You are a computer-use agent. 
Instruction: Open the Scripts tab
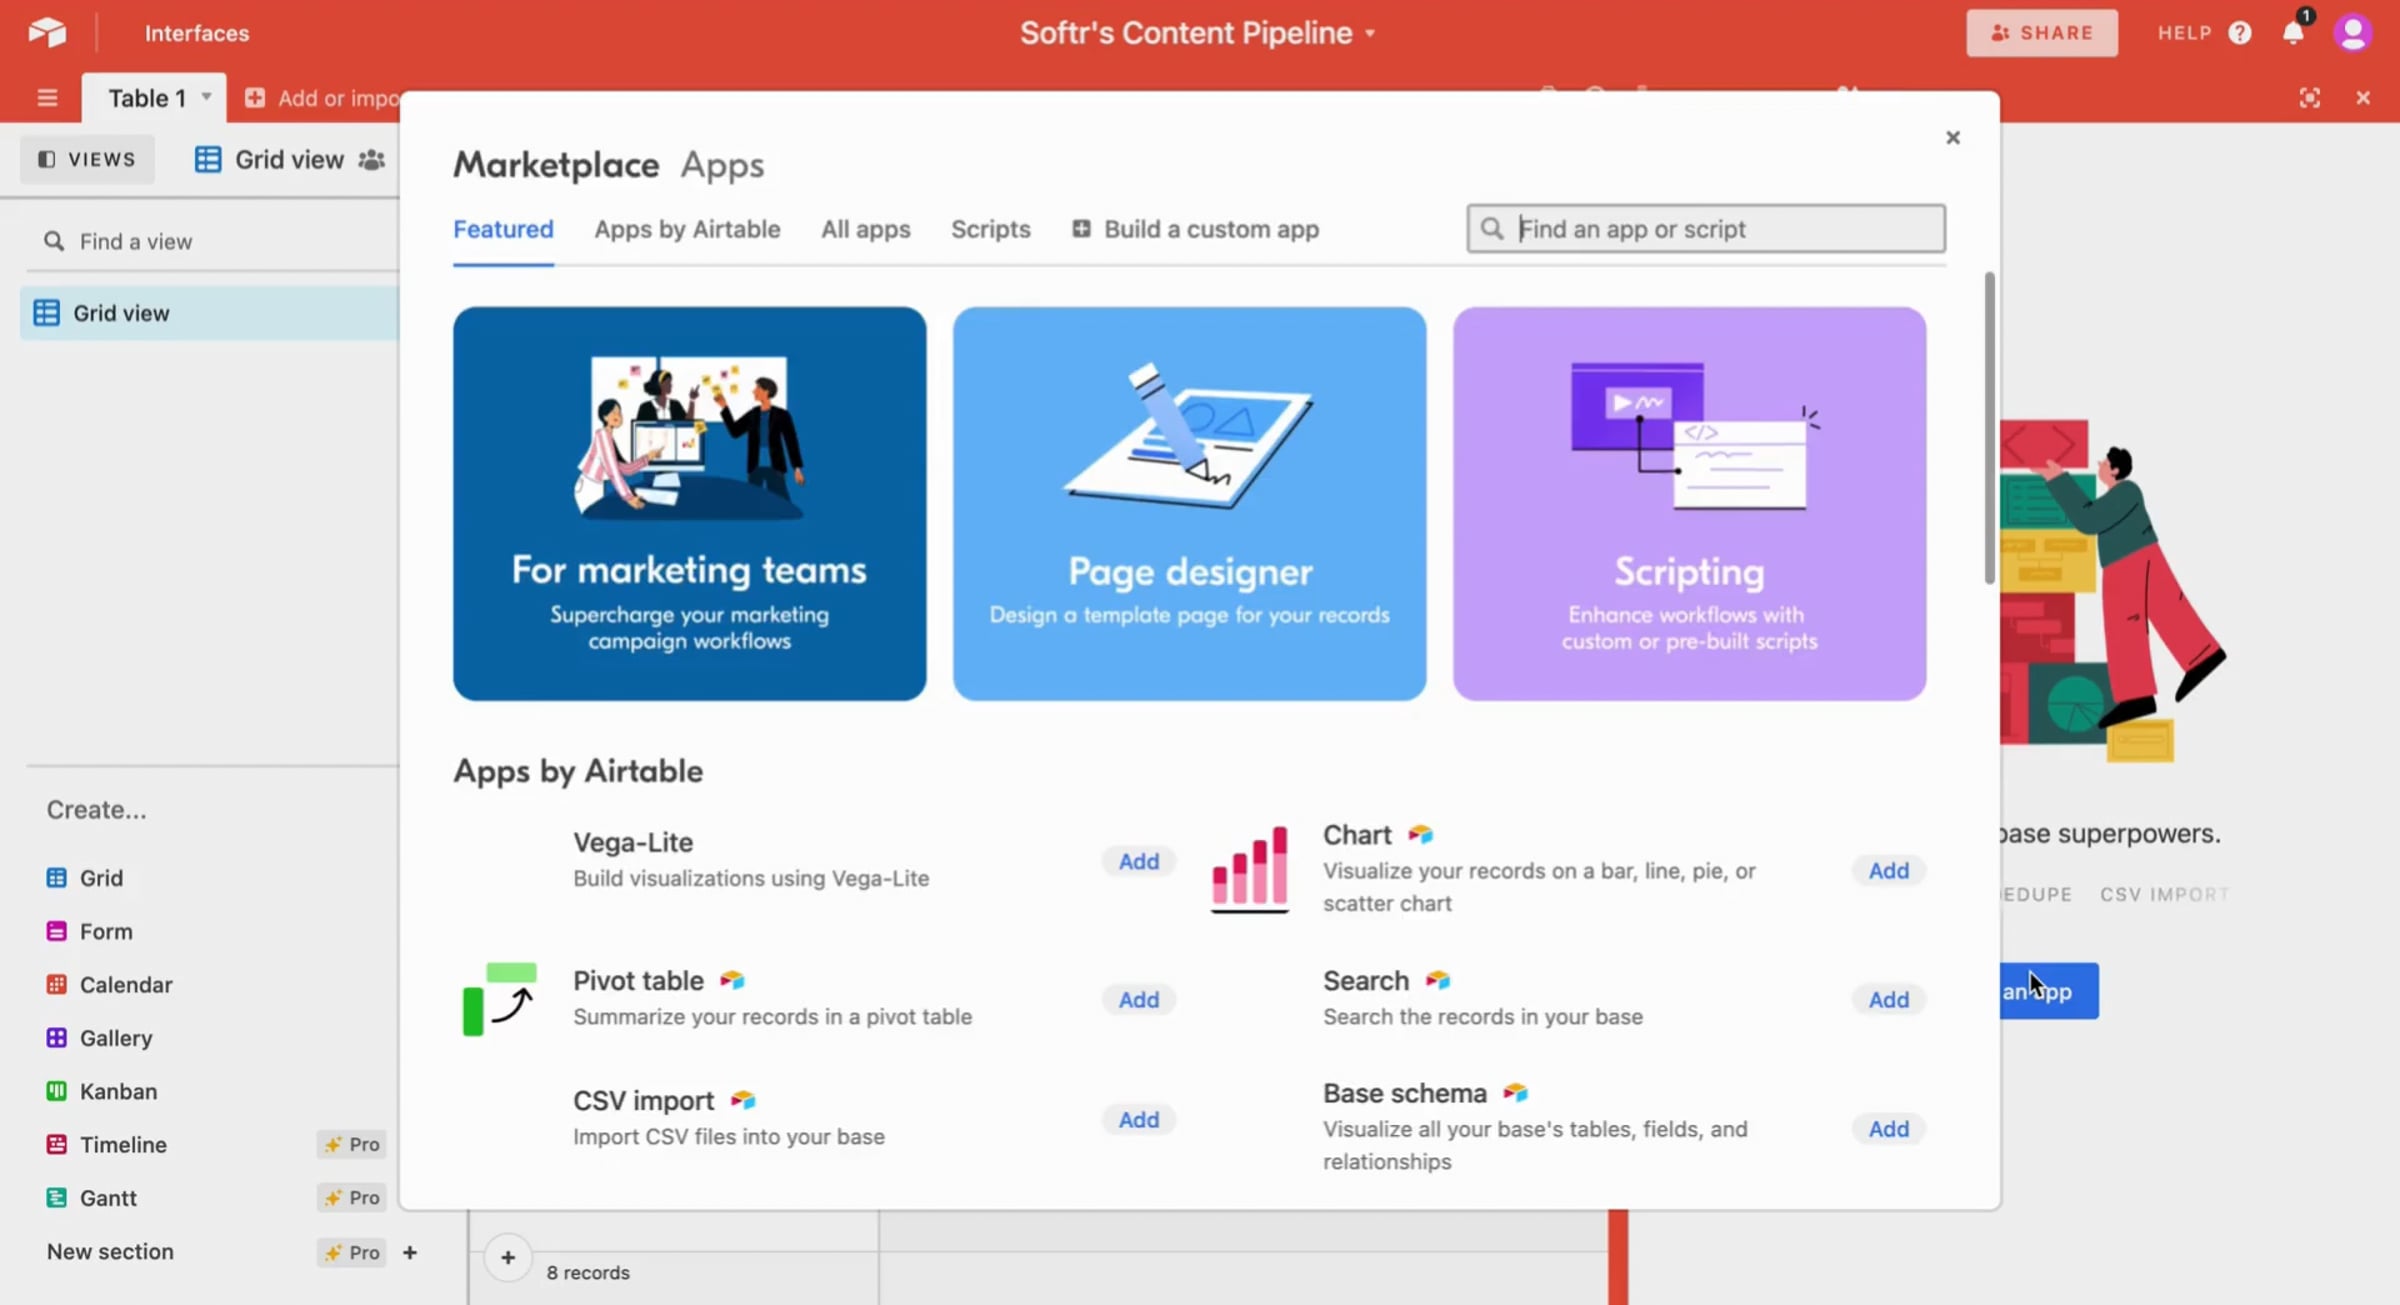point(990,229)
